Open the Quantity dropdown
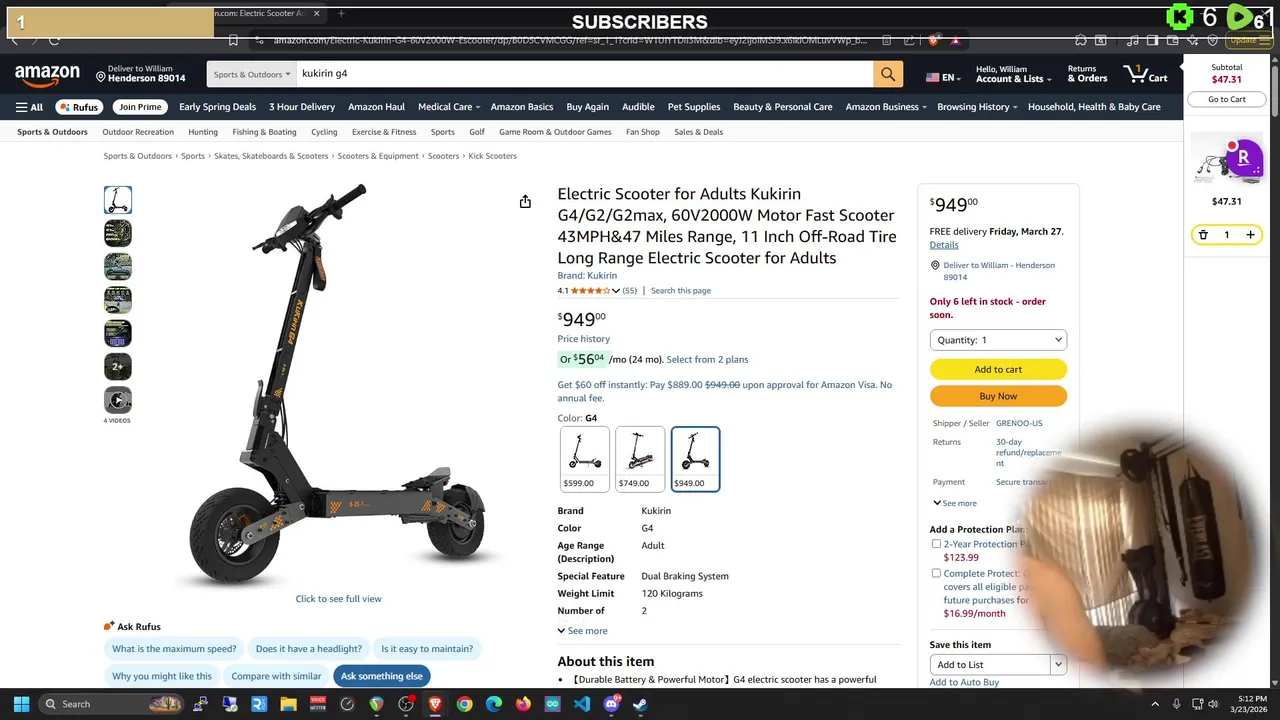 [x=998, y=340]
